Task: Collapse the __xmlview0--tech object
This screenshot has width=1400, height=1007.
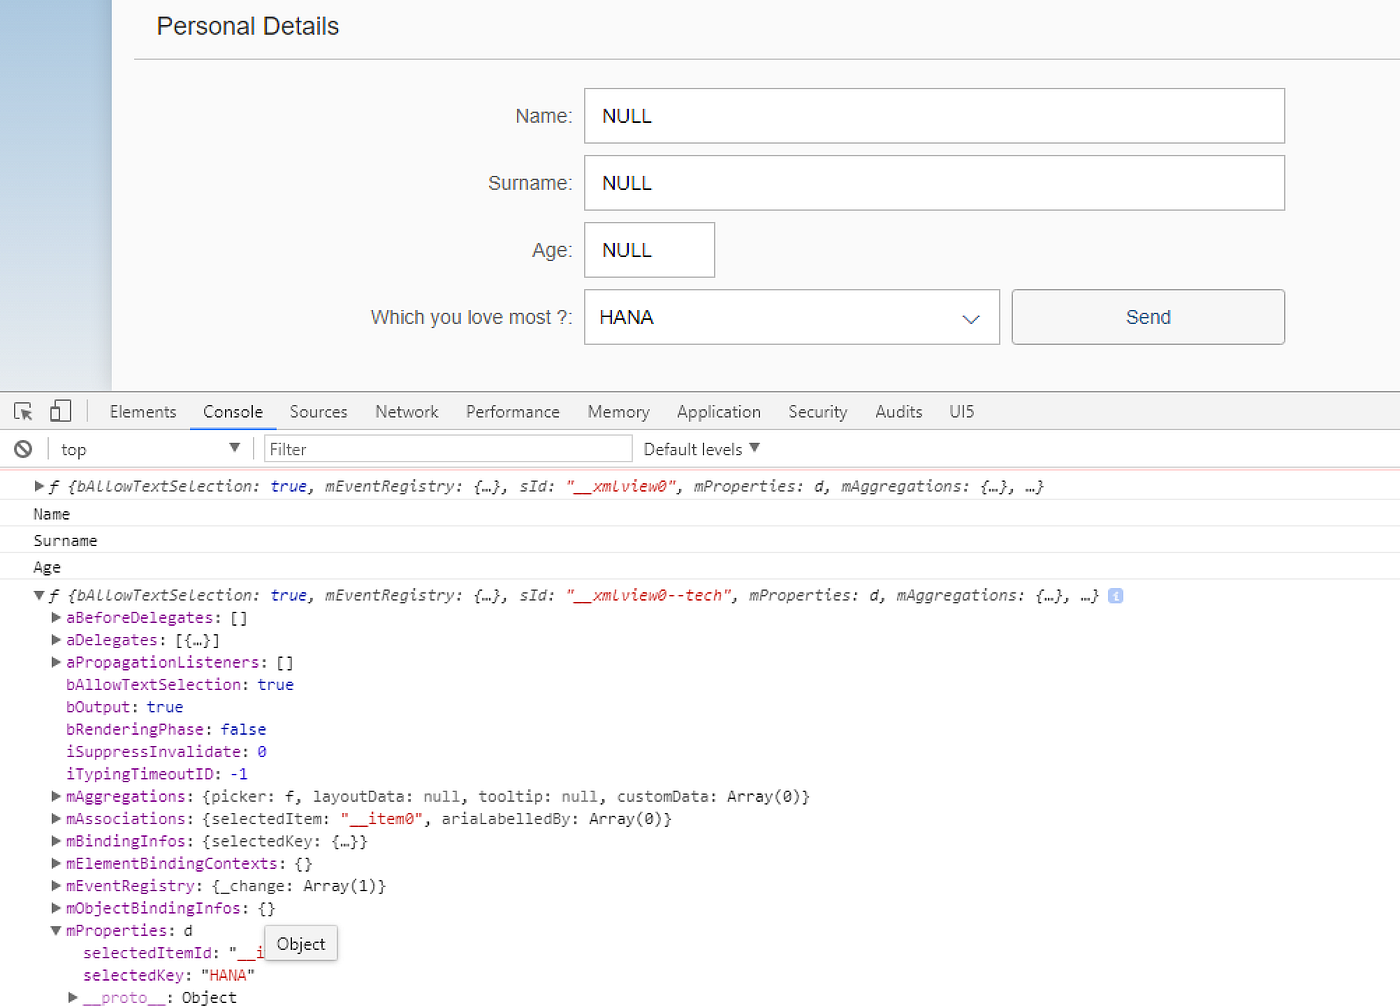Action: coord(37,594)
